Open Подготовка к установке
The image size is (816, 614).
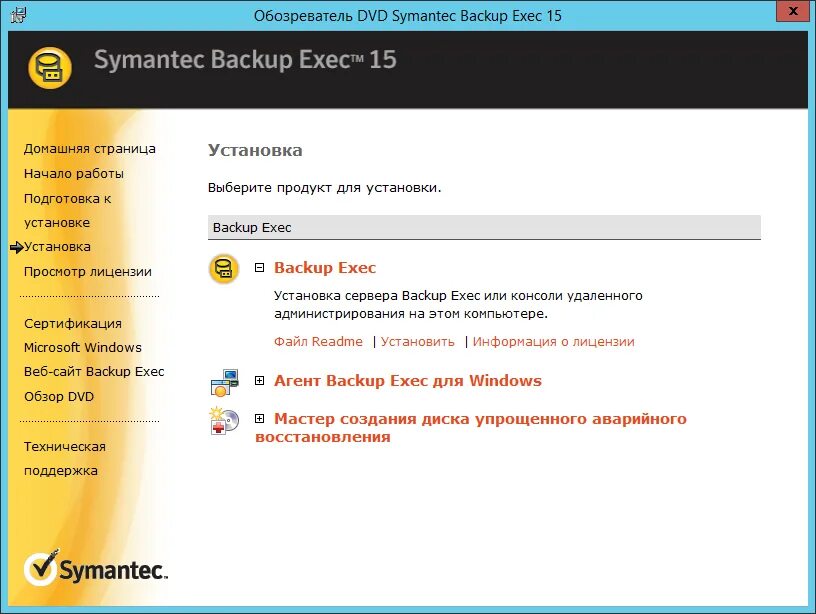coord(68,211)
